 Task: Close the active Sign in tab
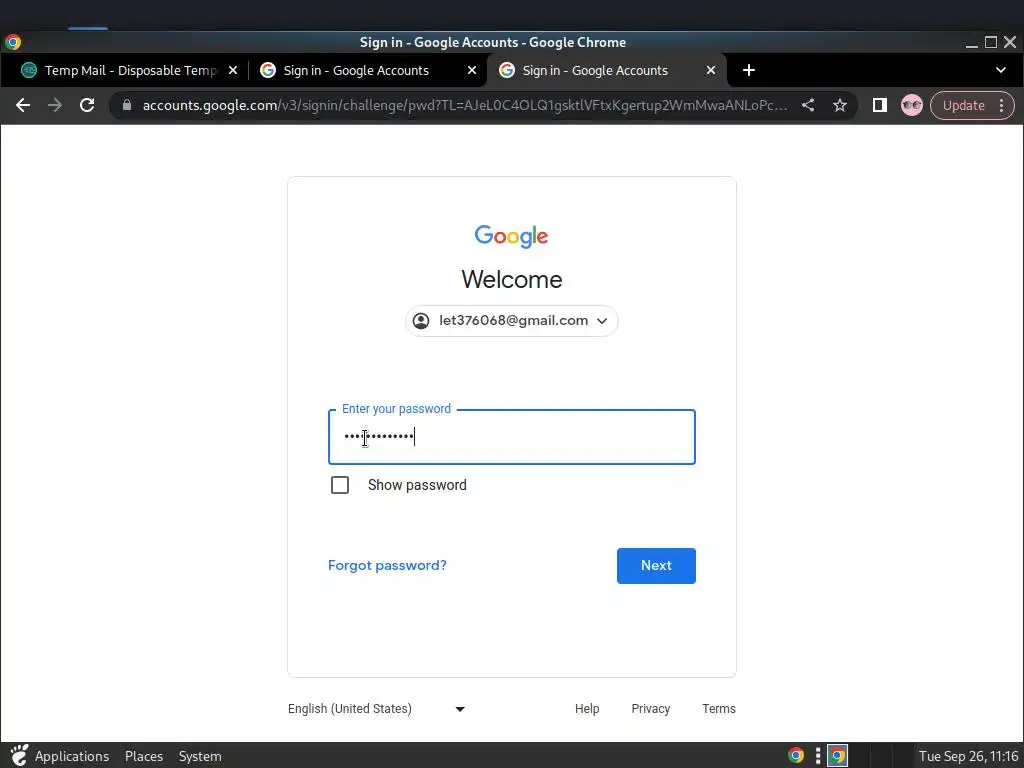pyautogui.click(x=711, y=70)
